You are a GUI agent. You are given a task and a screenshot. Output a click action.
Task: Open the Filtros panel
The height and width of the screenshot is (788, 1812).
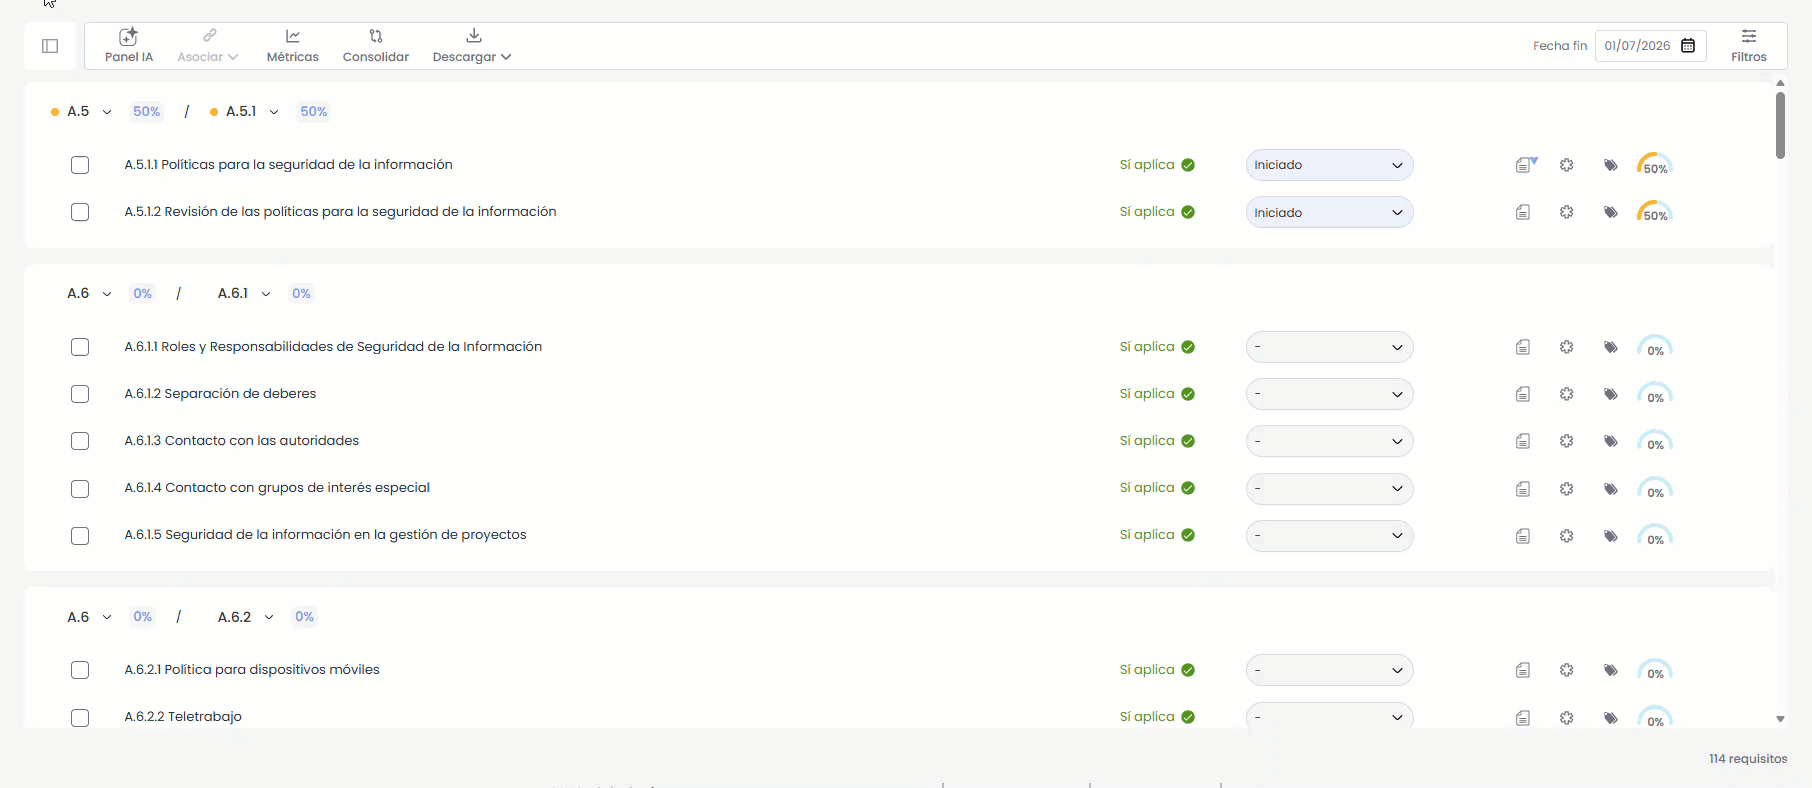click(x=1748, y=46)
